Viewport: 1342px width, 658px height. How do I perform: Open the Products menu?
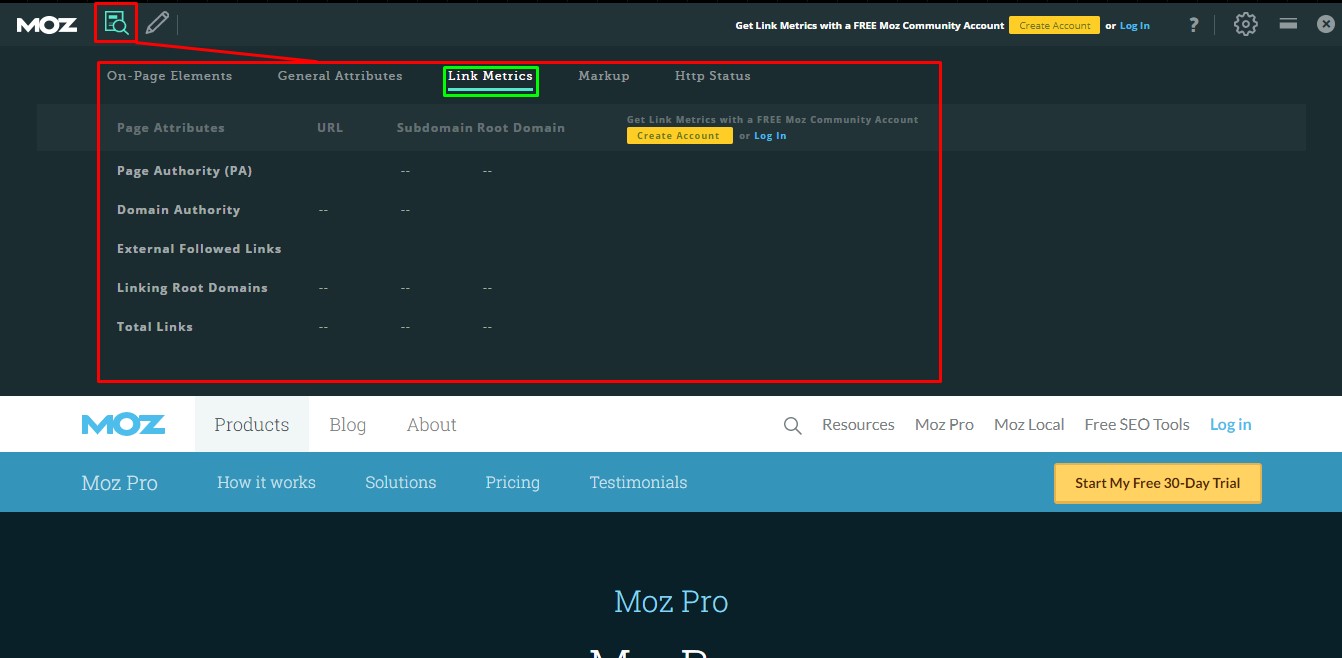(252, 424)
